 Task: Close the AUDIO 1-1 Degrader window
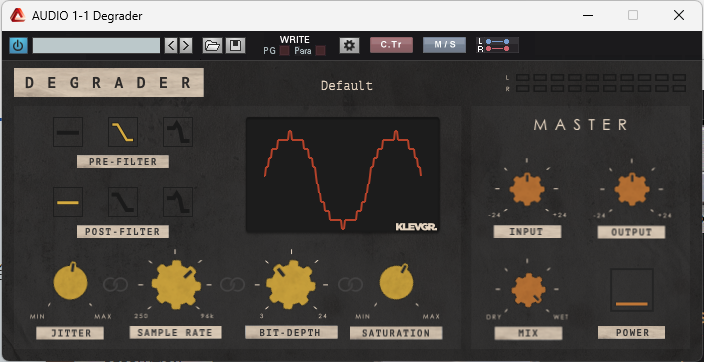tap(679, 15)
